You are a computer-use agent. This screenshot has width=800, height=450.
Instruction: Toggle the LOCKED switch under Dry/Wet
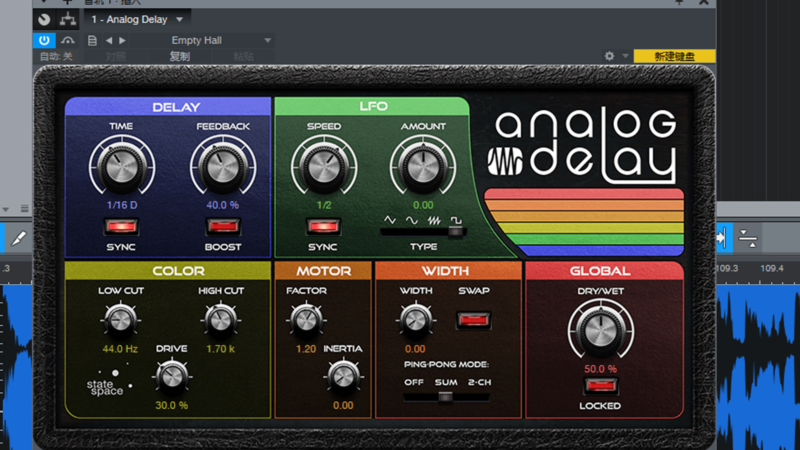[599, 385]
